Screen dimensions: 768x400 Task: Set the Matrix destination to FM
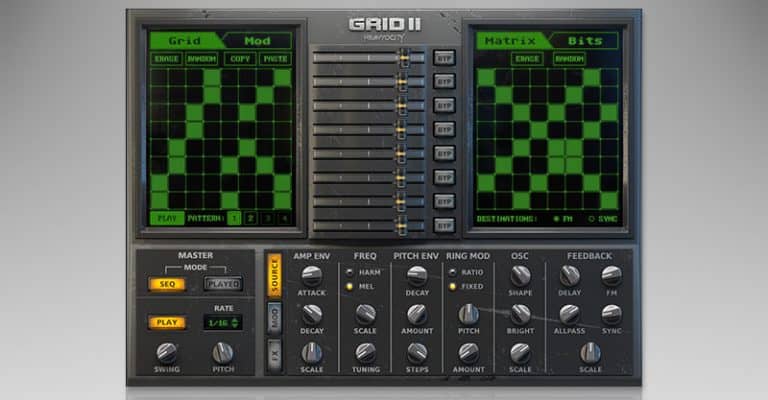coord(563,219)
